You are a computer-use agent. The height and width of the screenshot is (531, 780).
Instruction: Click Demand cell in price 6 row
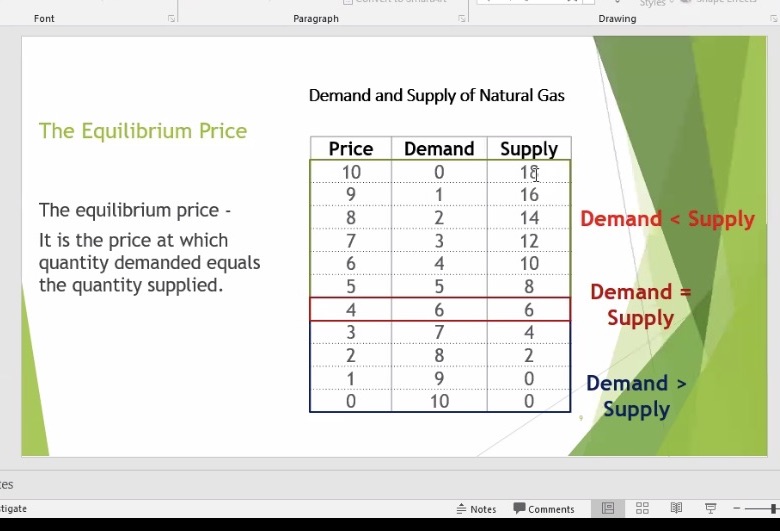439,263
